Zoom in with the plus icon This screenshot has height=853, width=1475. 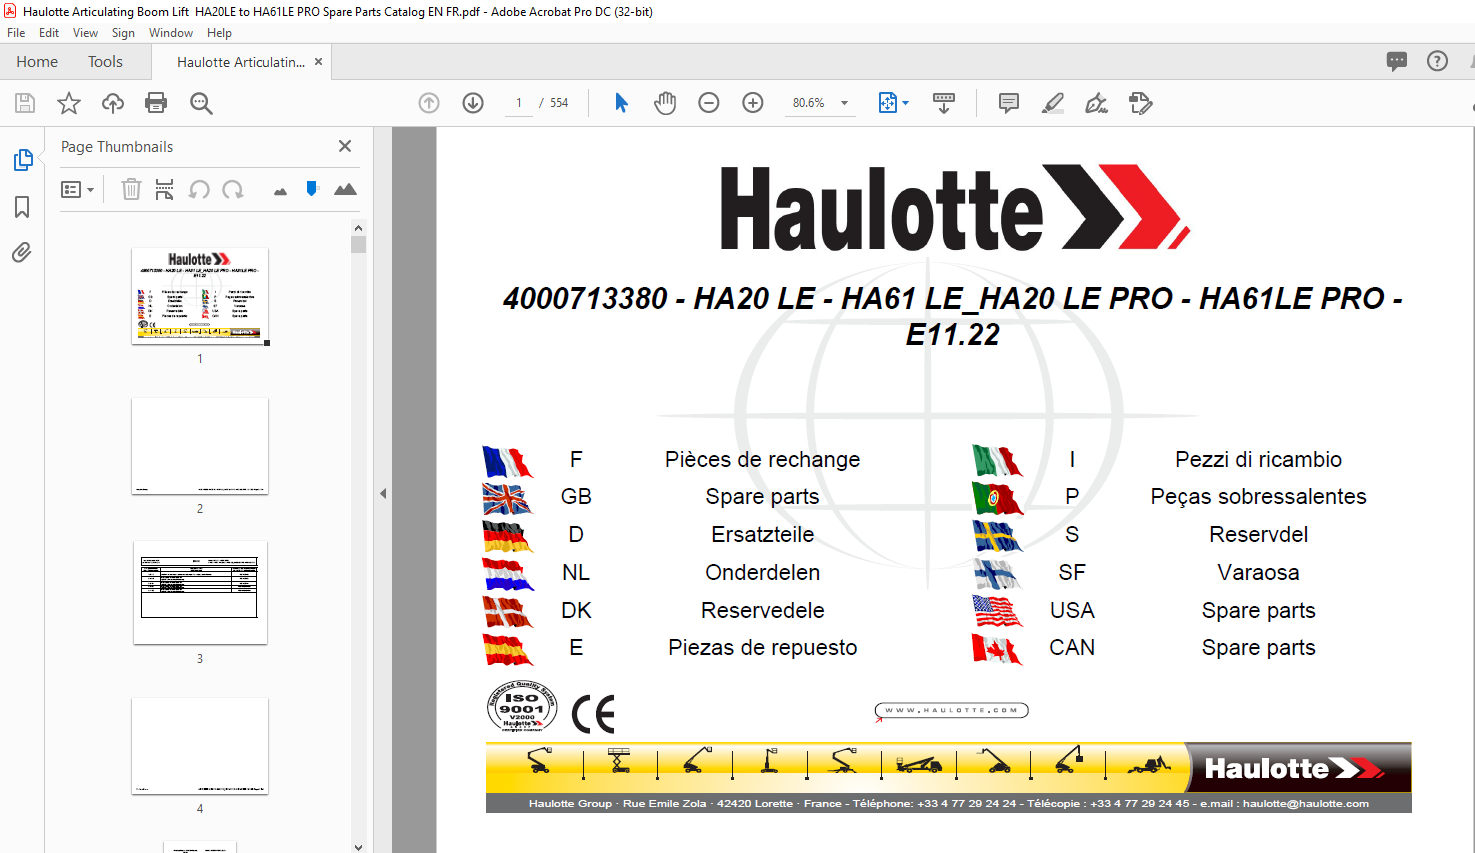tap(753, 103)
